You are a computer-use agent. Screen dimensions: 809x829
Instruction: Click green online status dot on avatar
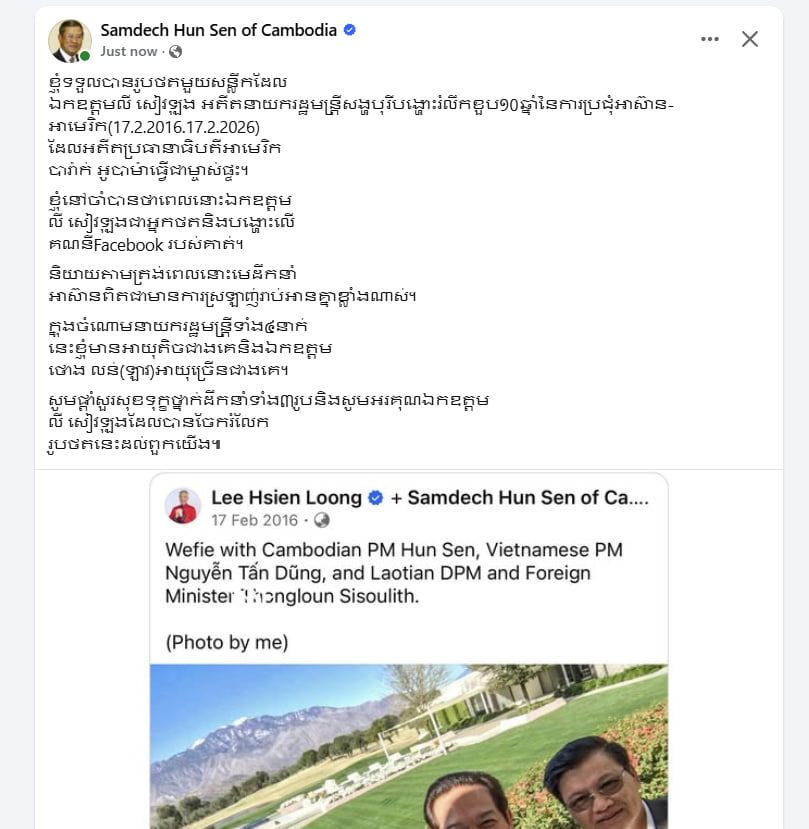[x=85, y=56]
